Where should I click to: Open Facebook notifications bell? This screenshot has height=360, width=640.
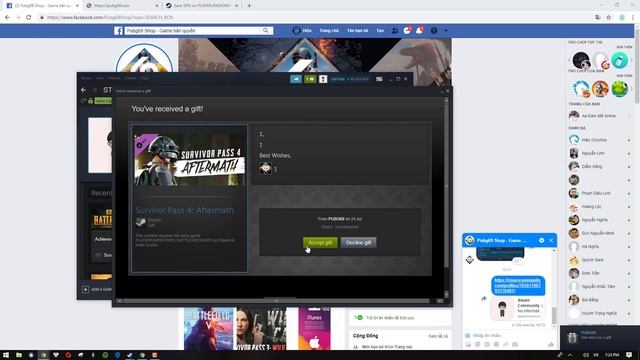[419, 31]
